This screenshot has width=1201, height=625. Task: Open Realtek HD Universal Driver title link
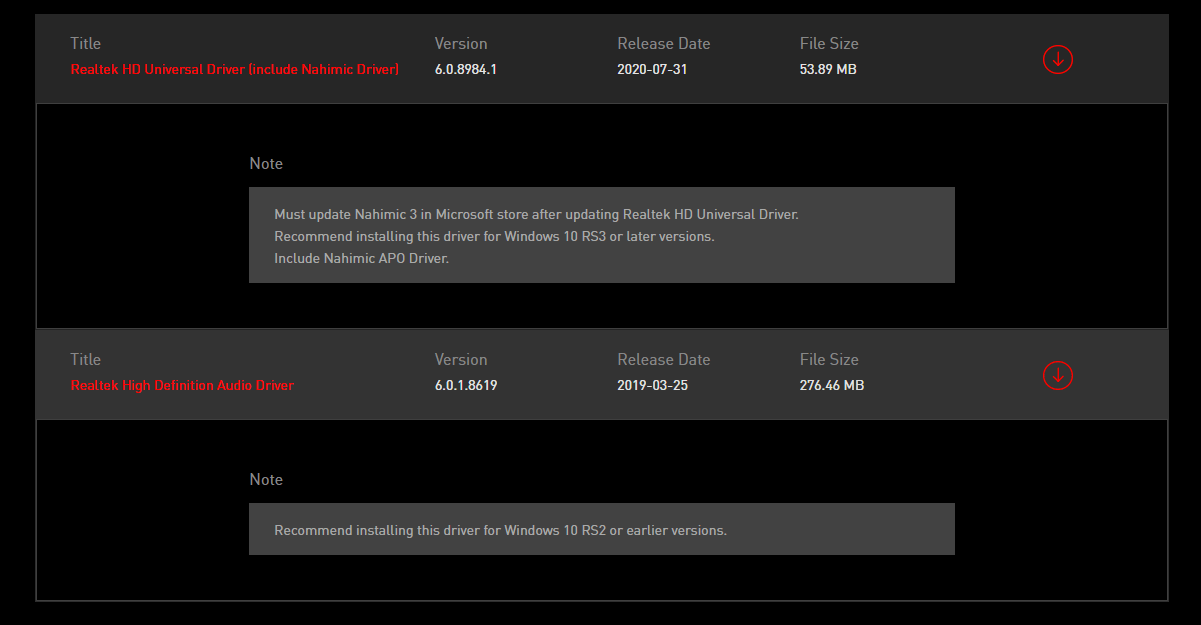[x=235, y=69]
